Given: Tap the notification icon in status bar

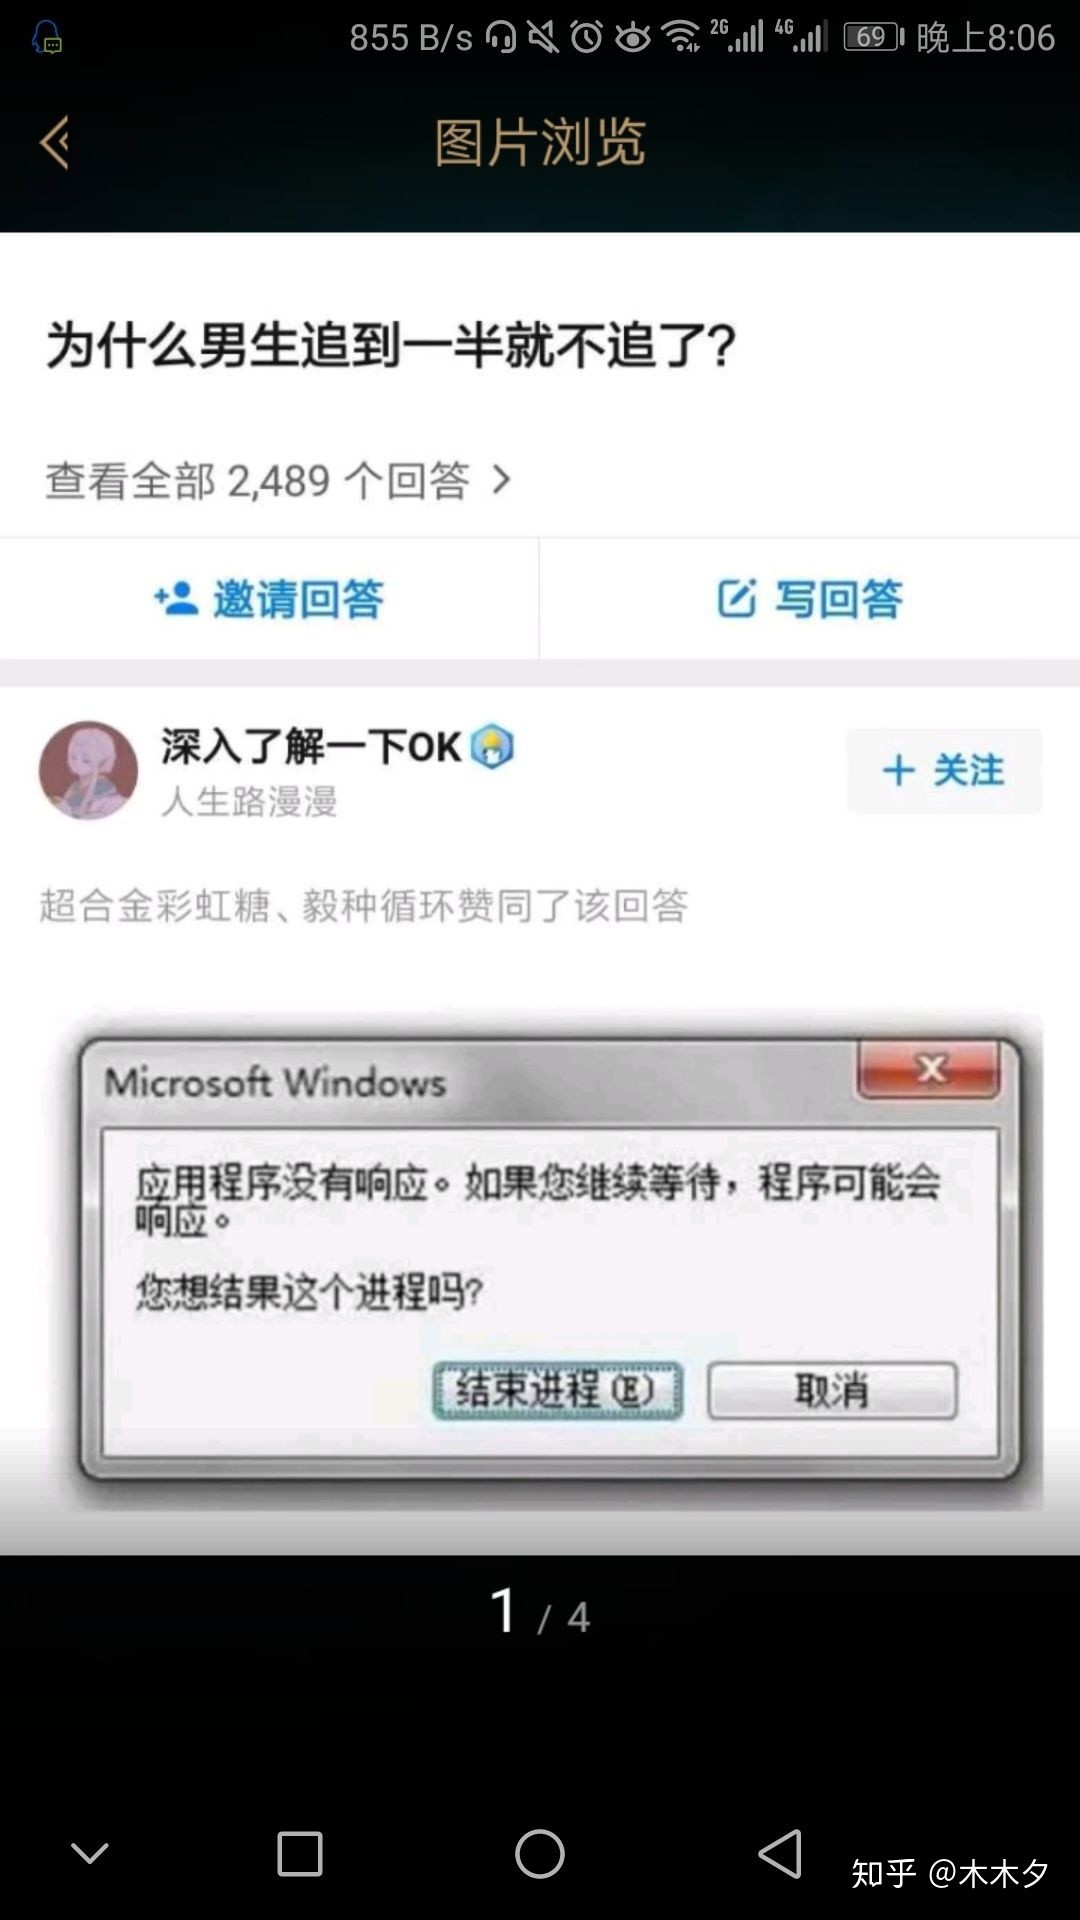Looking at the screenshot, I should pos(46,37).
